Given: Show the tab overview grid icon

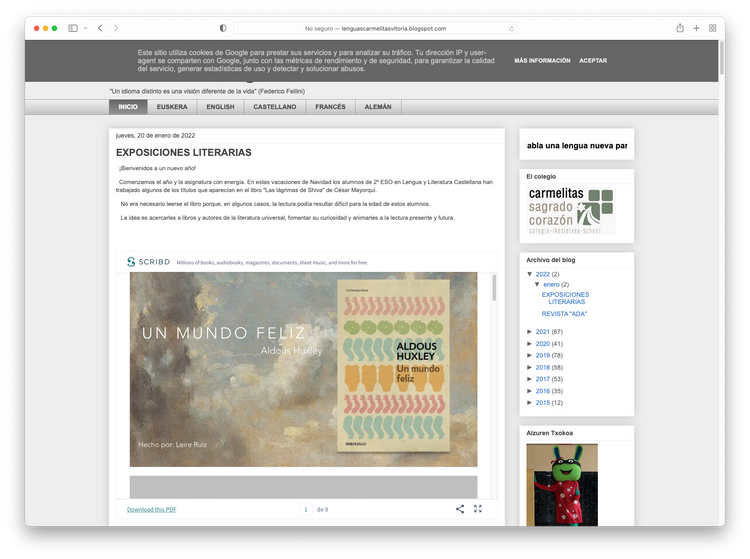Looking at the screenshot, I should coord(712,28).
